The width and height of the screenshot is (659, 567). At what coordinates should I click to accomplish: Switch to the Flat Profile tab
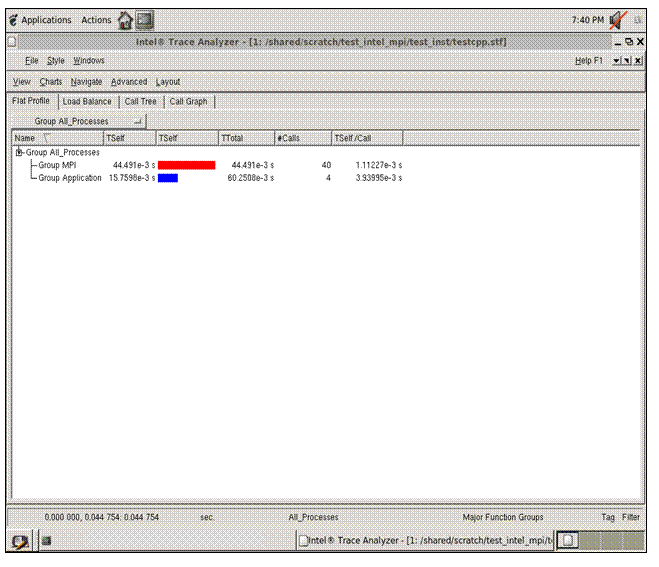[x=31, y=101]
